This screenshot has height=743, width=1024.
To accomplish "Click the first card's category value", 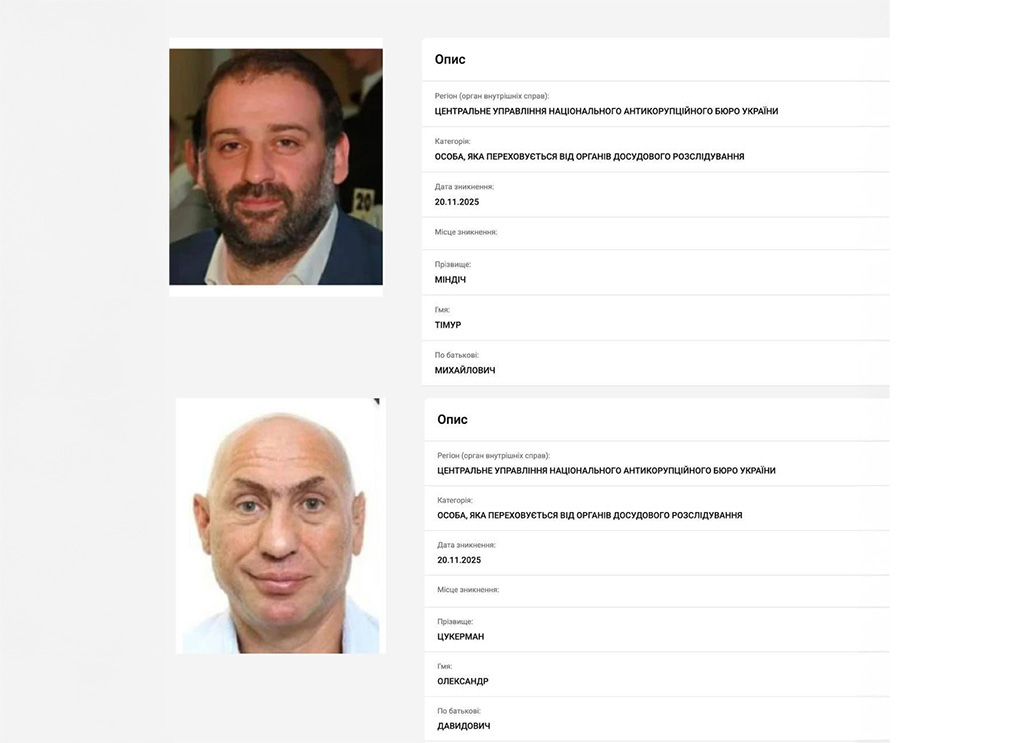I will [x=590, y=156].
